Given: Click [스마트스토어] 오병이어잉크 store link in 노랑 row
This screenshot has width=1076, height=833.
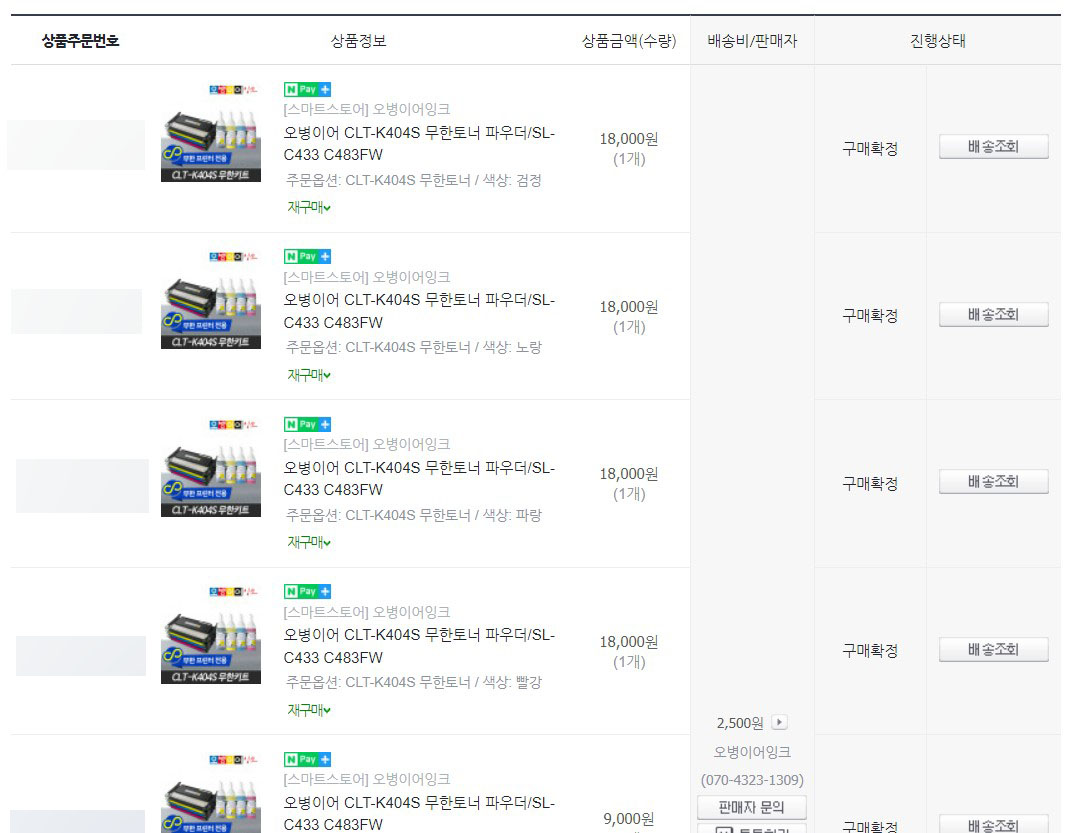Looking at the screenshot, I should coord(366,277).
